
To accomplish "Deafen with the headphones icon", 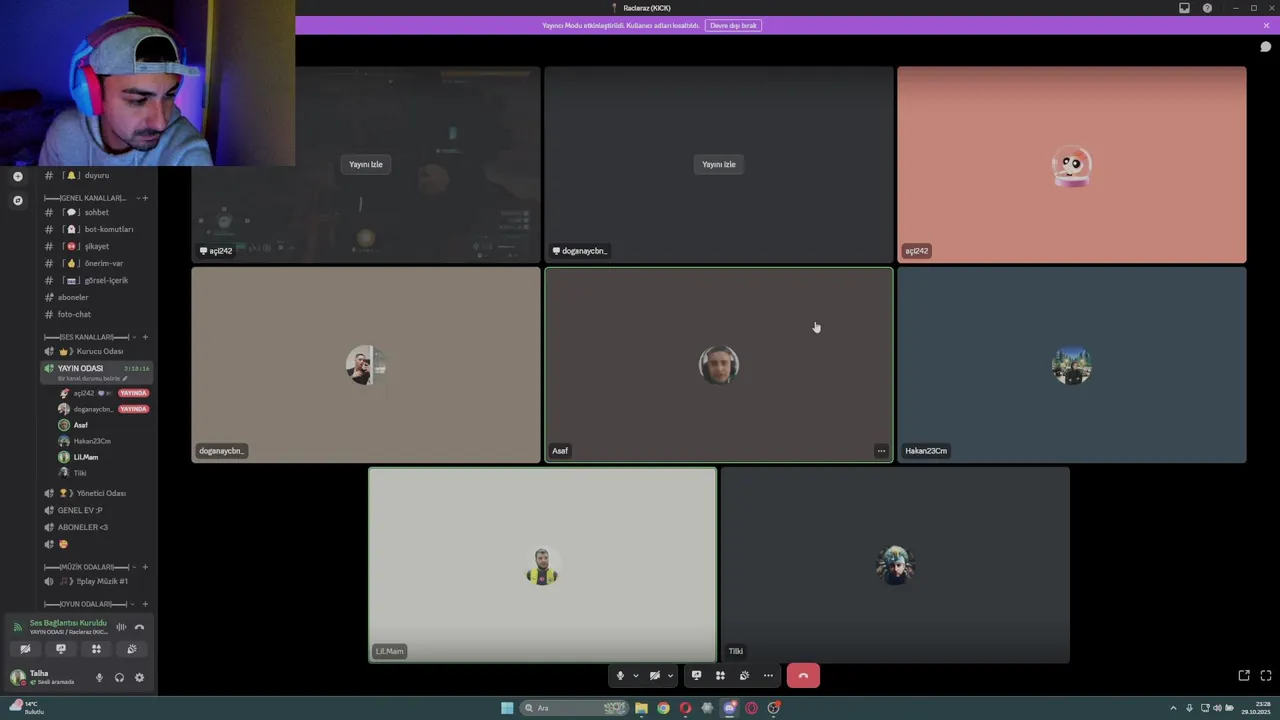I will (x=119, y=677).
